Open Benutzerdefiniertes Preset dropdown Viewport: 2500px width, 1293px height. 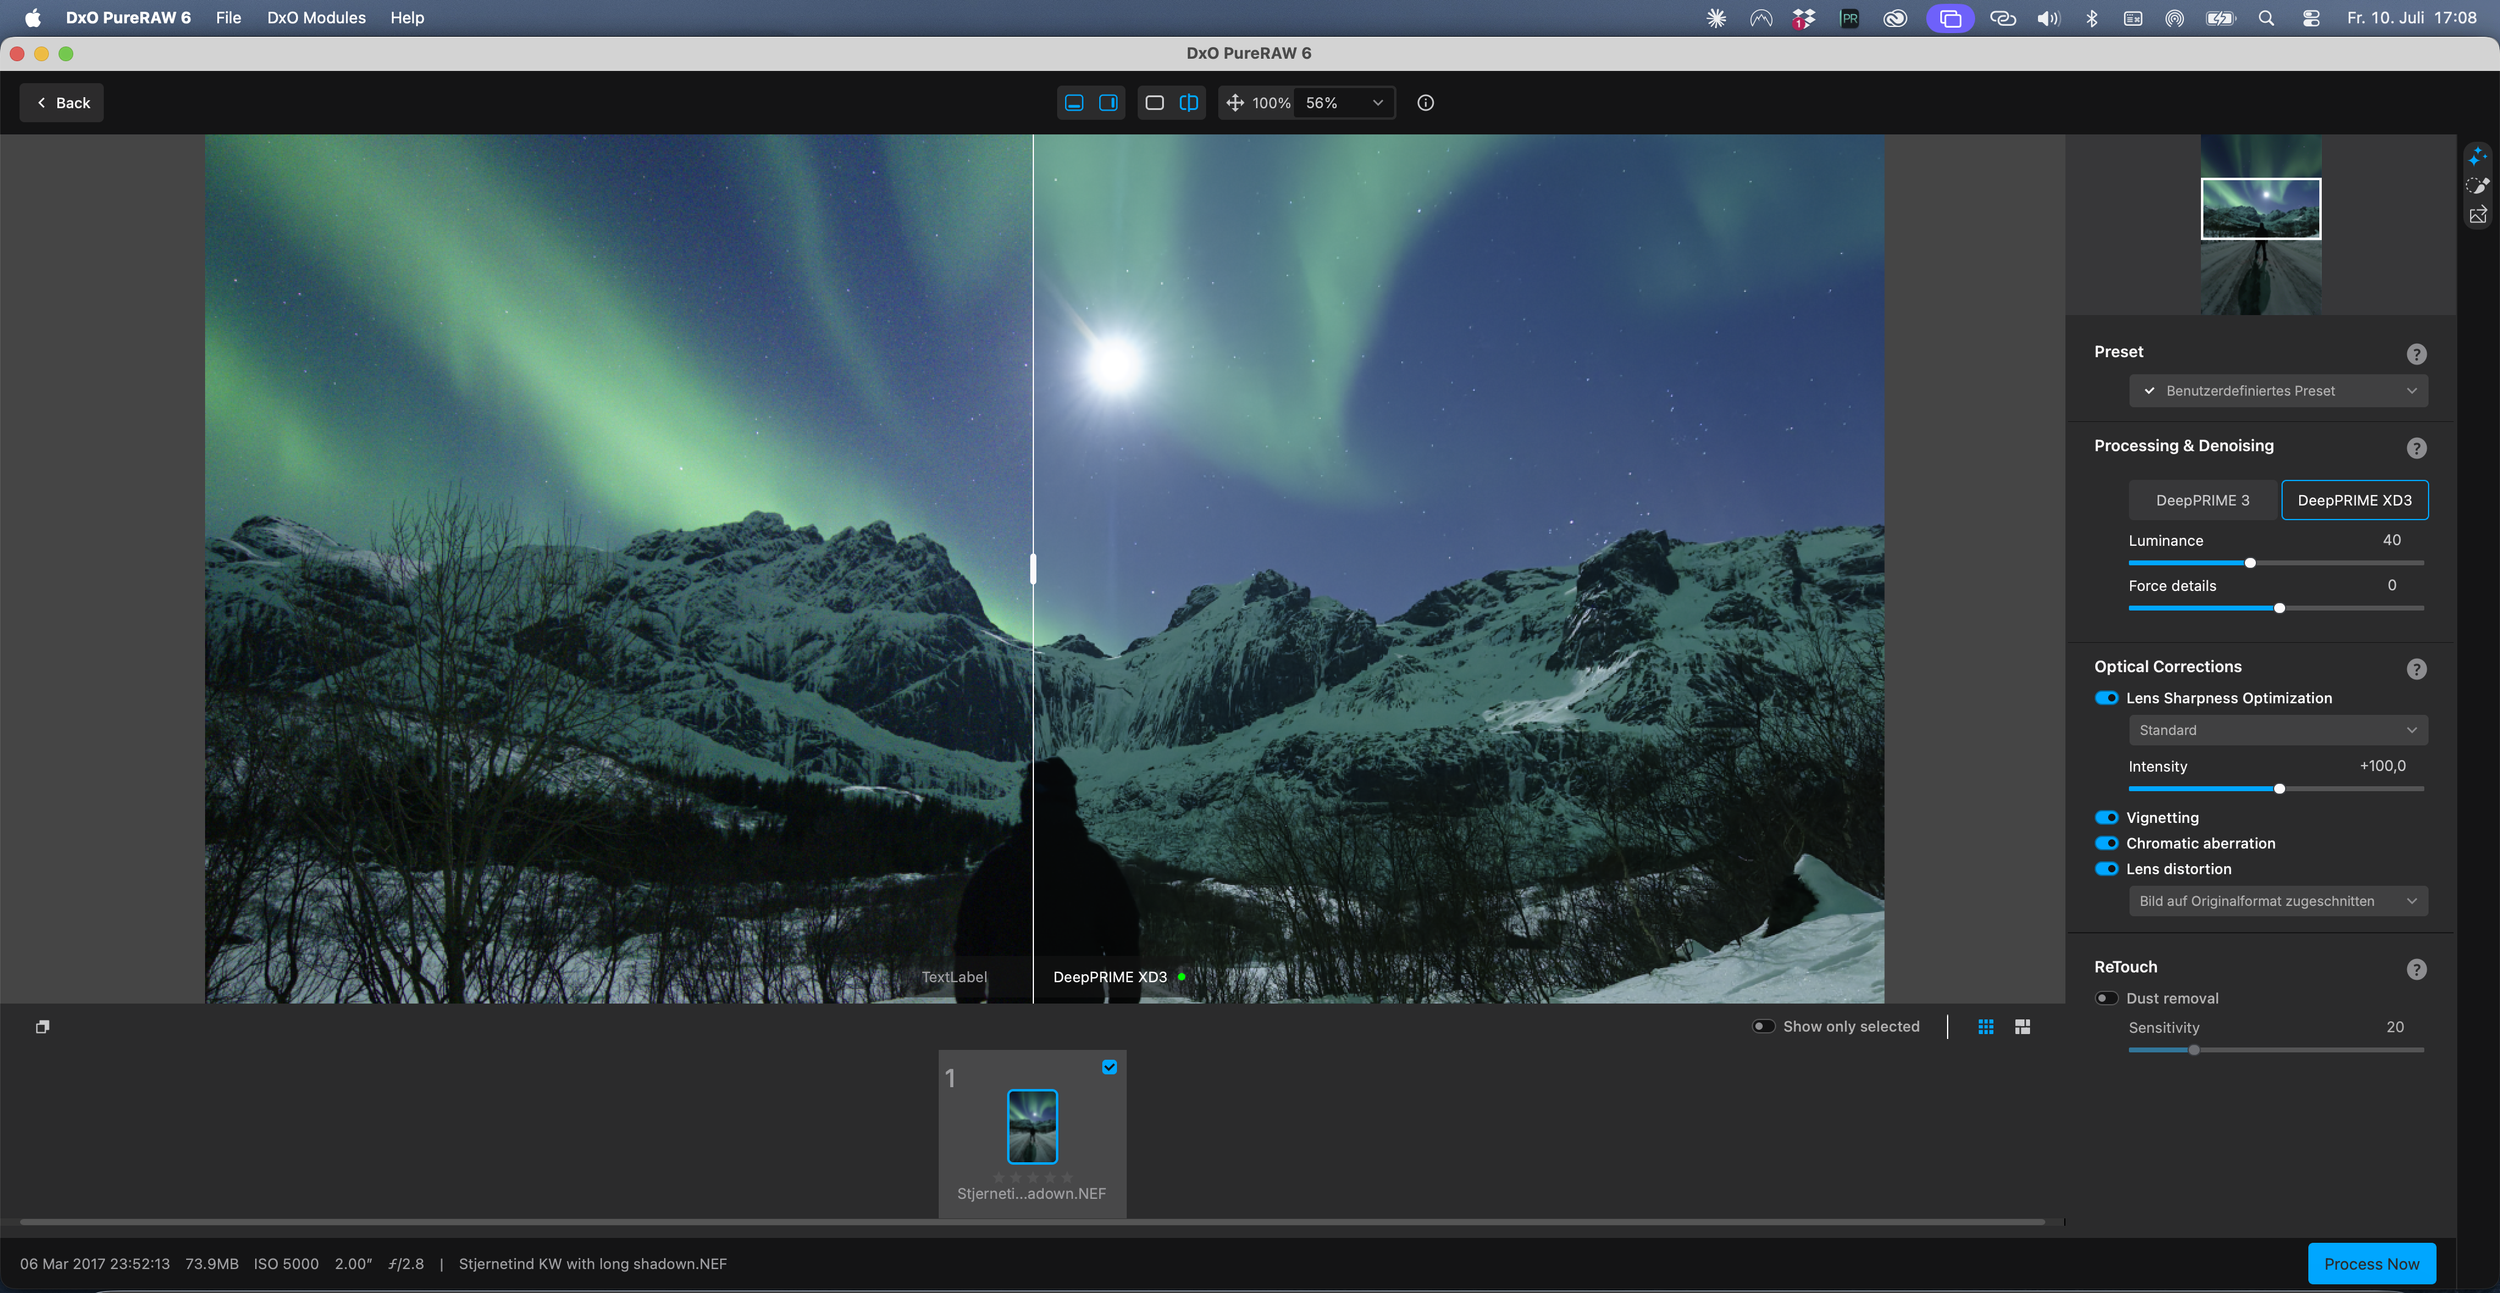pyautogui.click(x=2278, y=391)
